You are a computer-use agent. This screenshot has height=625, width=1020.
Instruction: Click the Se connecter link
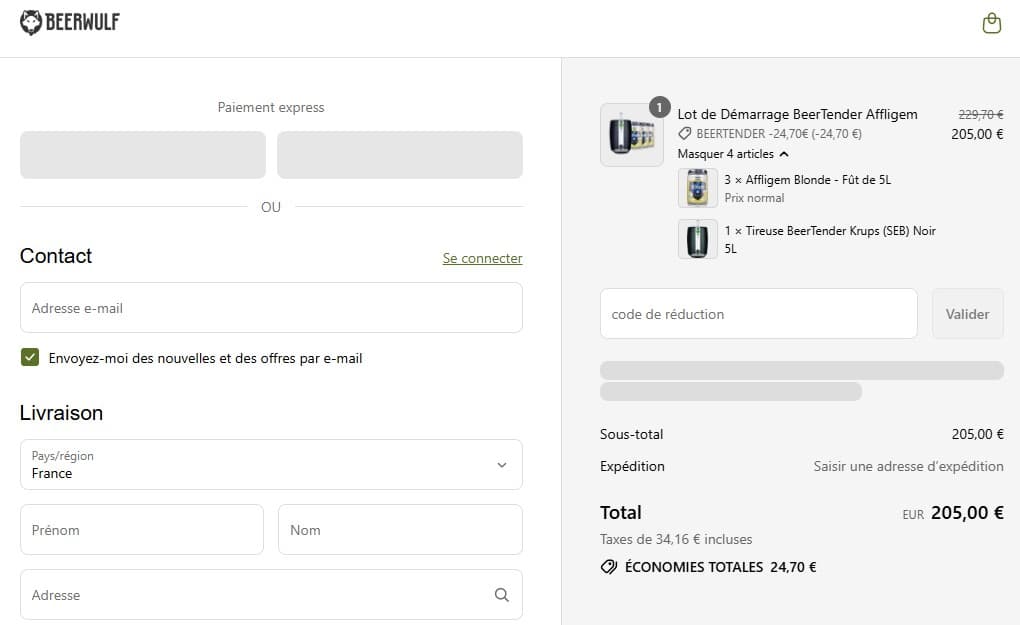482,258
